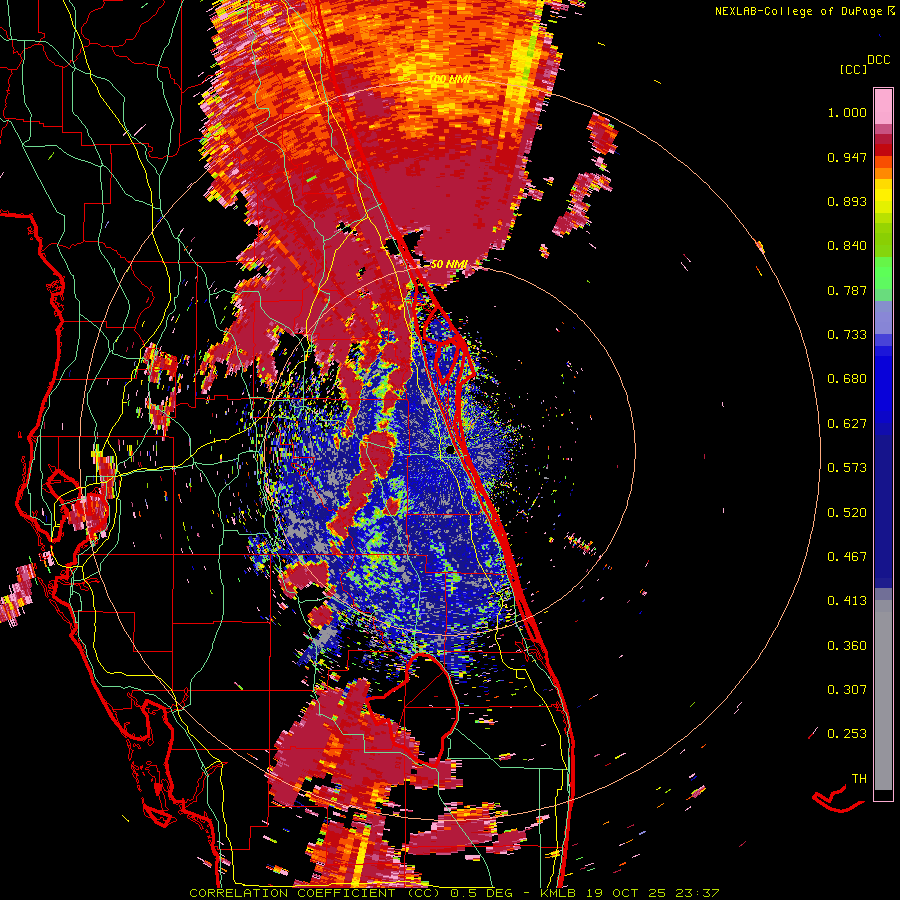Image resolution: width=900 pixels, height=900 pixels.
Task: Click the 50 NMI range ring label
Action: coord(449,264)
